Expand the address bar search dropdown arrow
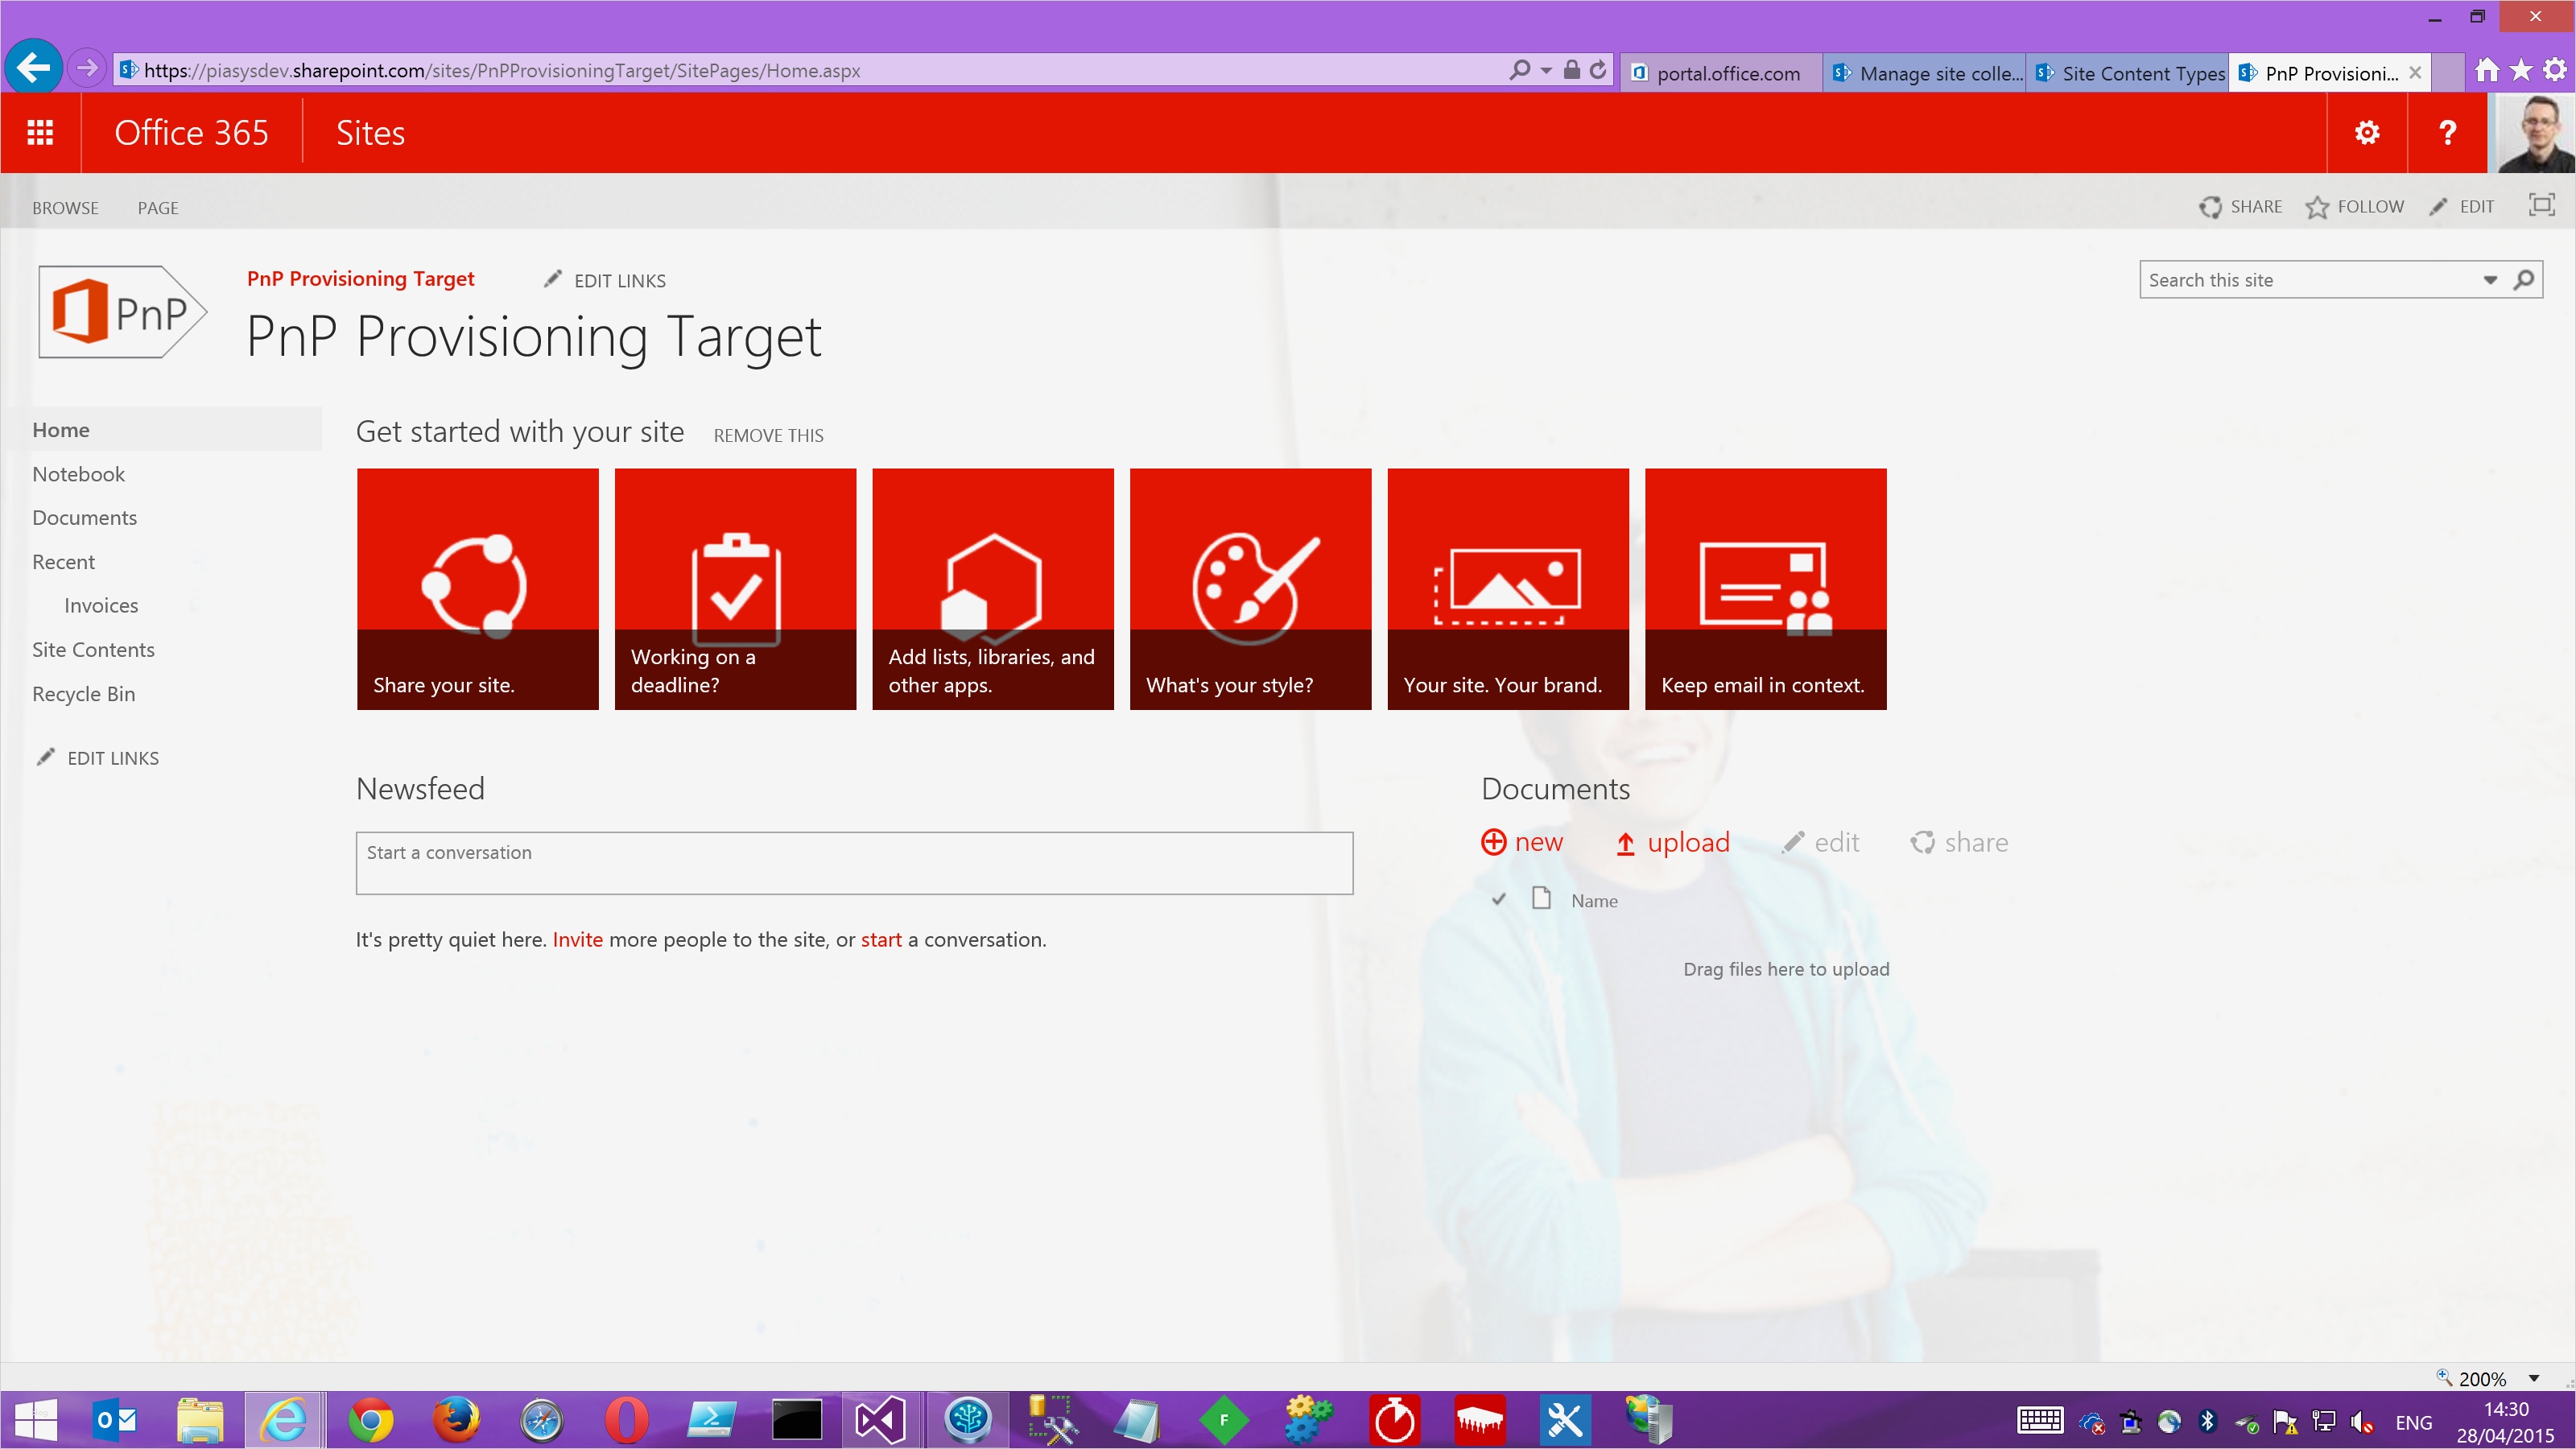 coord(1546,71)
